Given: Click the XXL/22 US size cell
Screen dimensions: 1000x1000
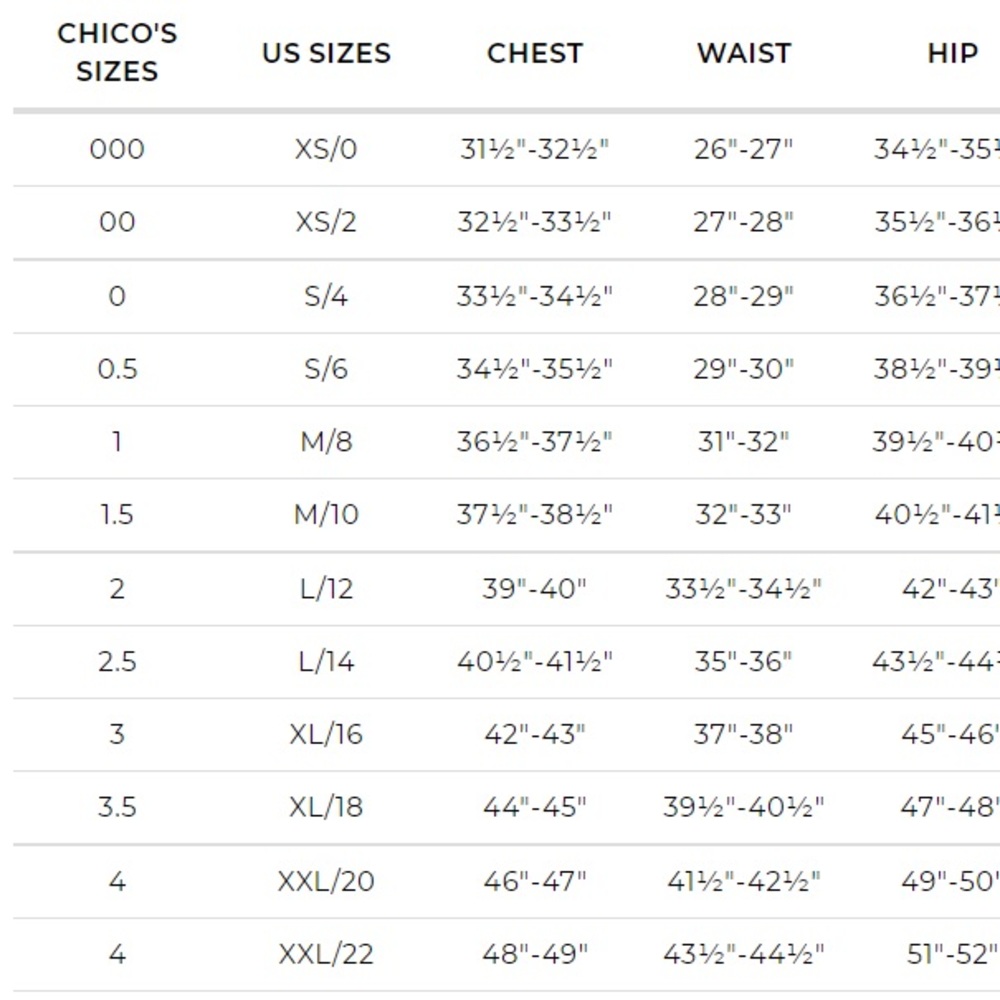Looking at the screenshot, I should click(x=326, y=954).
